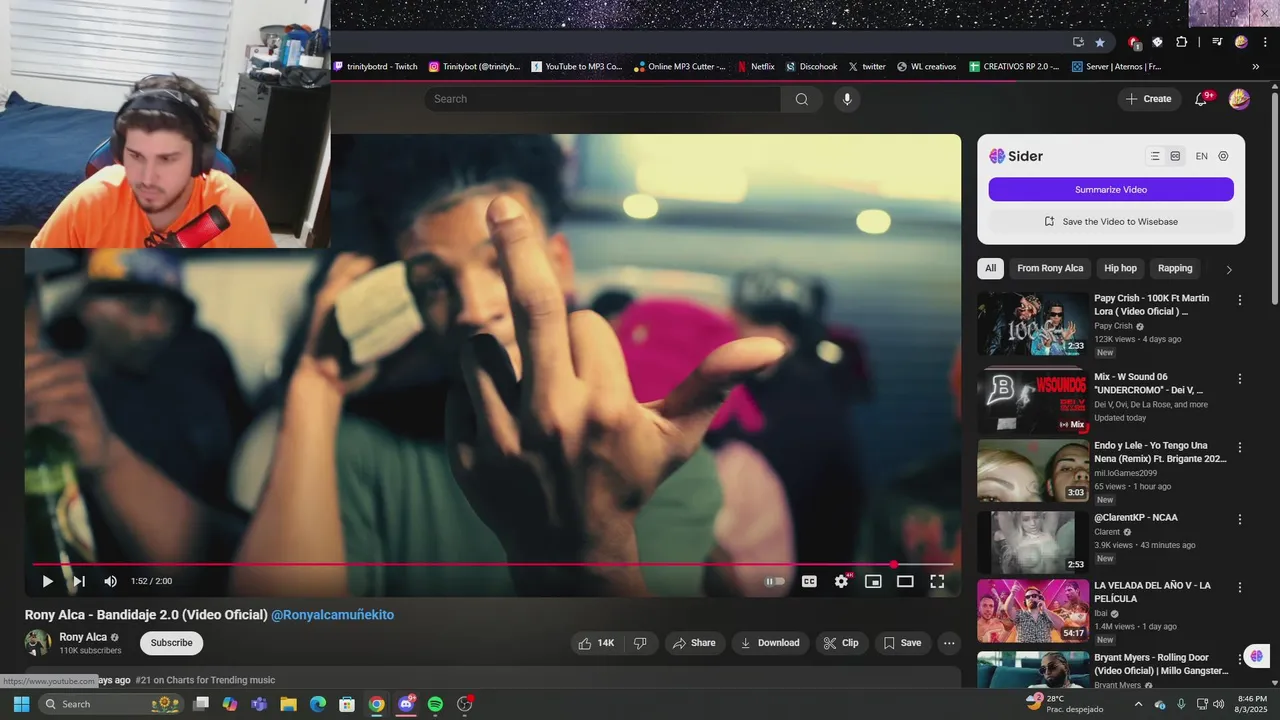
Task: Toggle autoplay switch in player controls
Action: click(775, 581)
